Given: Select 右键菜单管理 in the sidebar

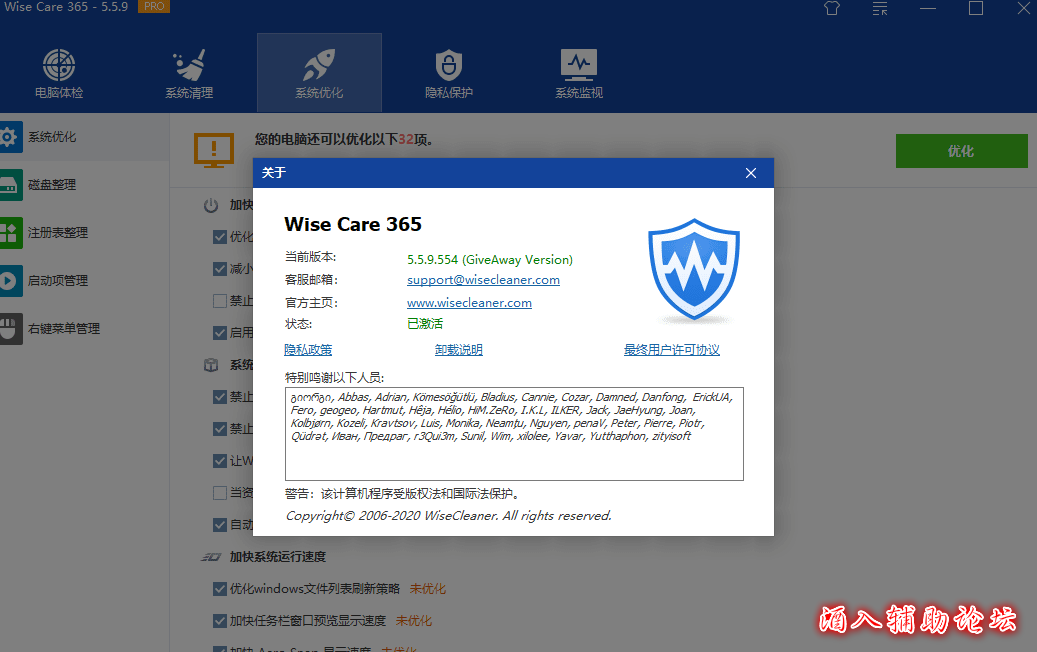Looking at the screenshot, I should pyautogui.click(x=63, y=329).
